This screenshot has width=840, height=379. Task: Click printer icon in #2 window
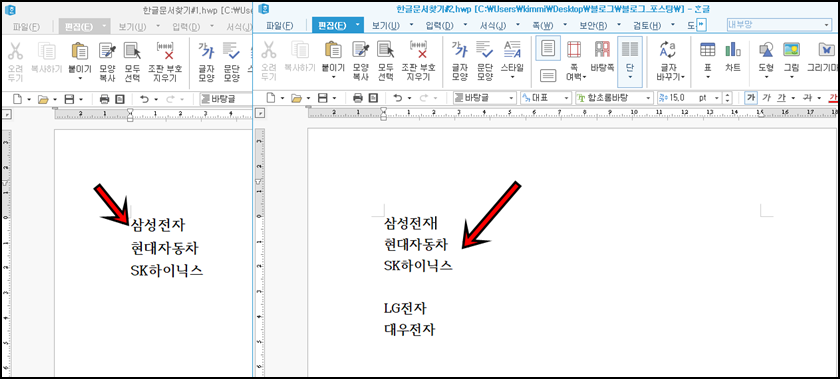pos(358,98)
